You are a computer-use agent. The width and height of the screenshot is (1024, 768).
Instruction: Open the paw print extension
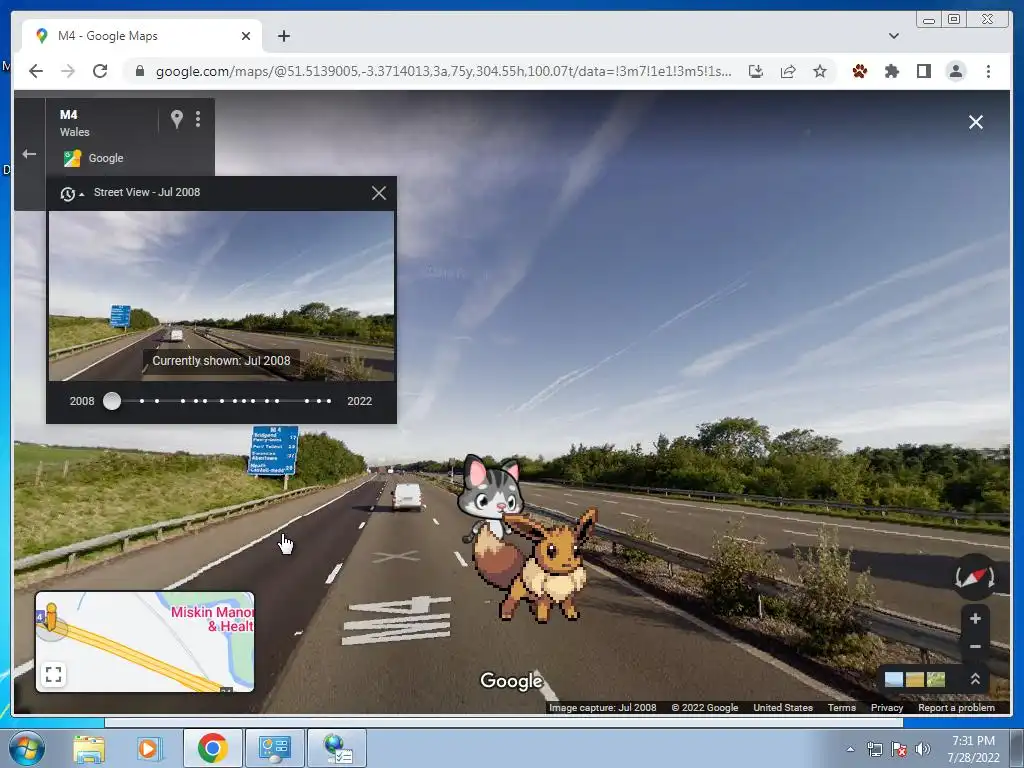[859, 71]
